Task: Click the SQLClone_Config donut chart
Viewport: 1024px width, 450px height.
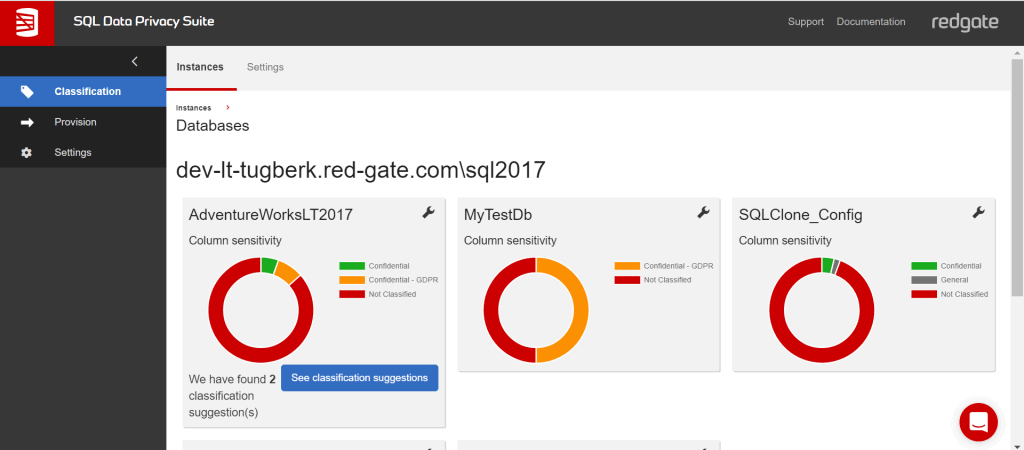Action: point(822,310)
